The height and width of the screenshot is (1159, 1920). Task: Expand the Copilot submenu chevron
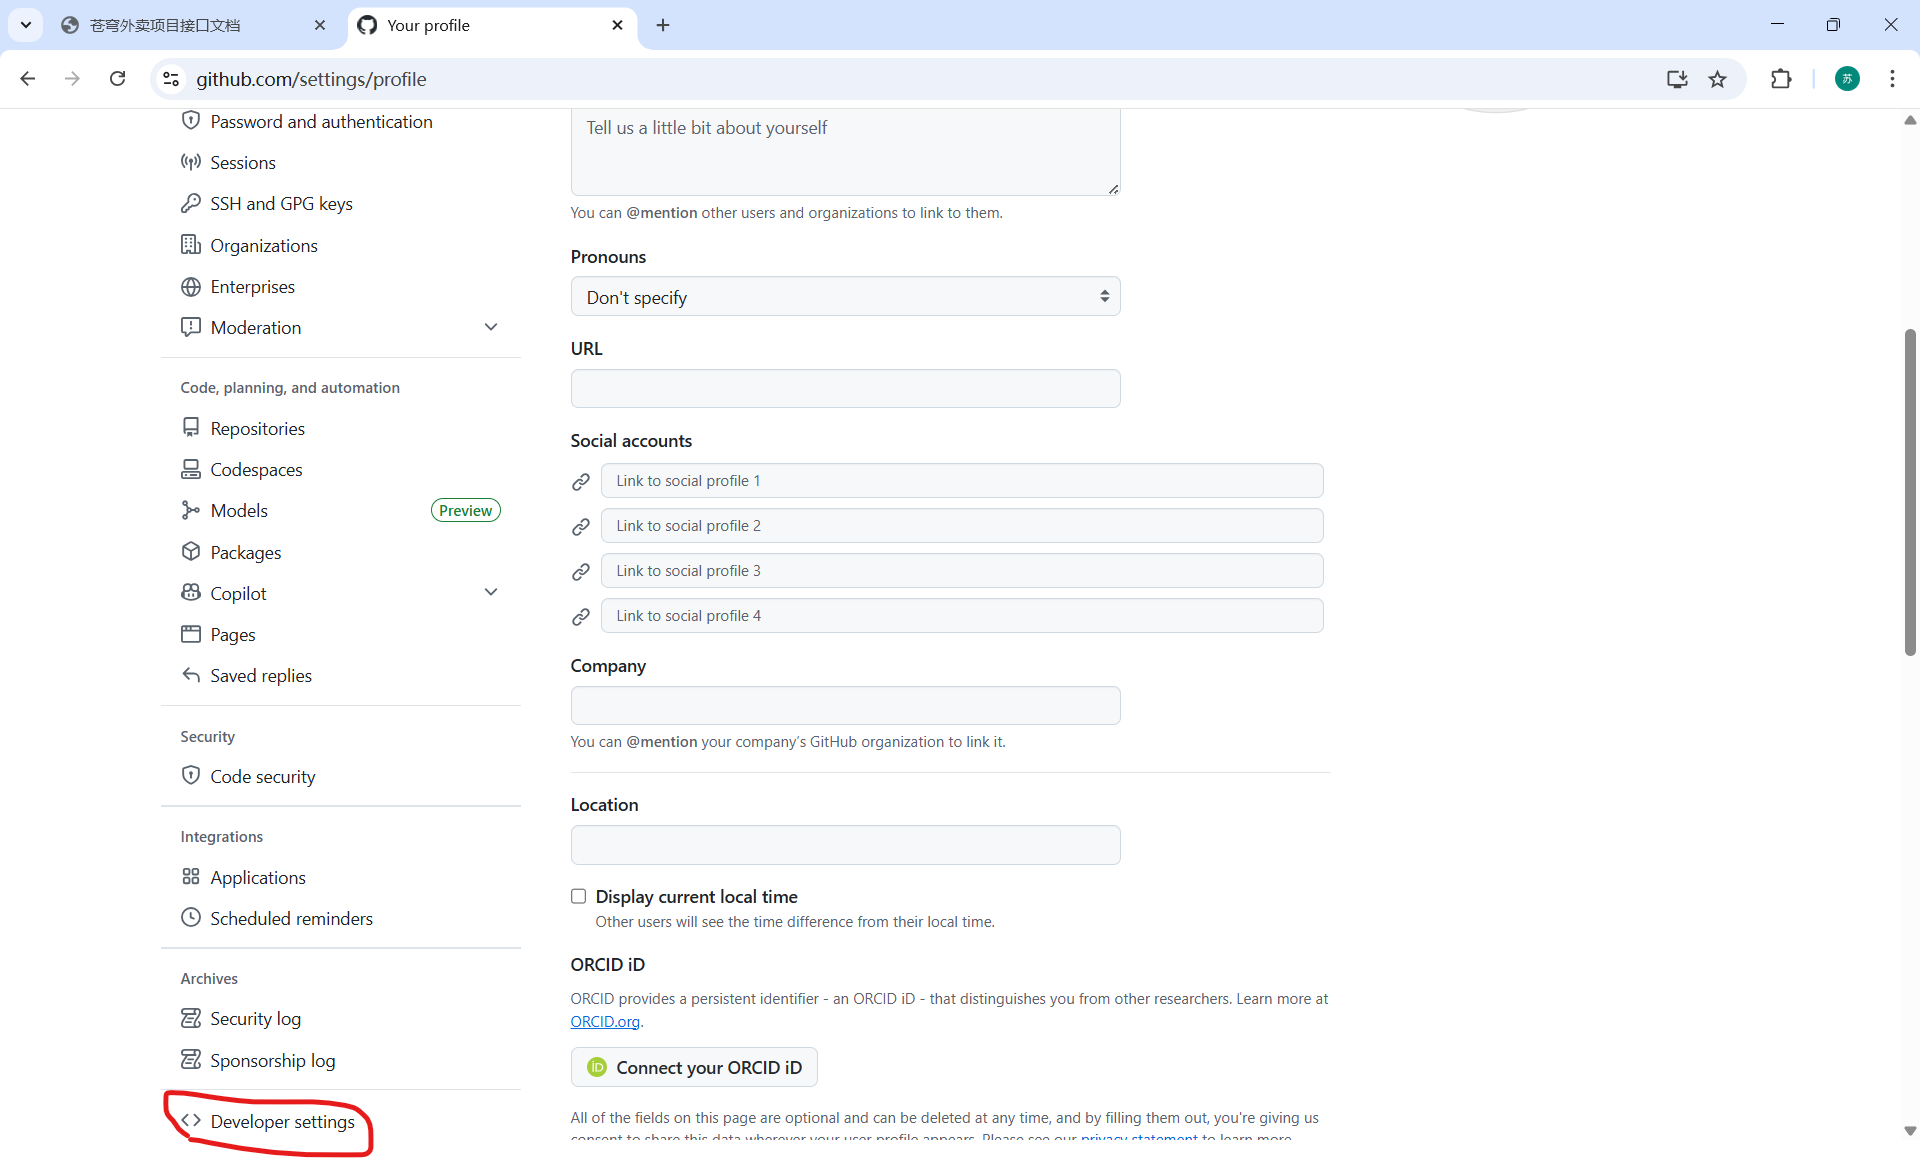click(x=491, y=592)
